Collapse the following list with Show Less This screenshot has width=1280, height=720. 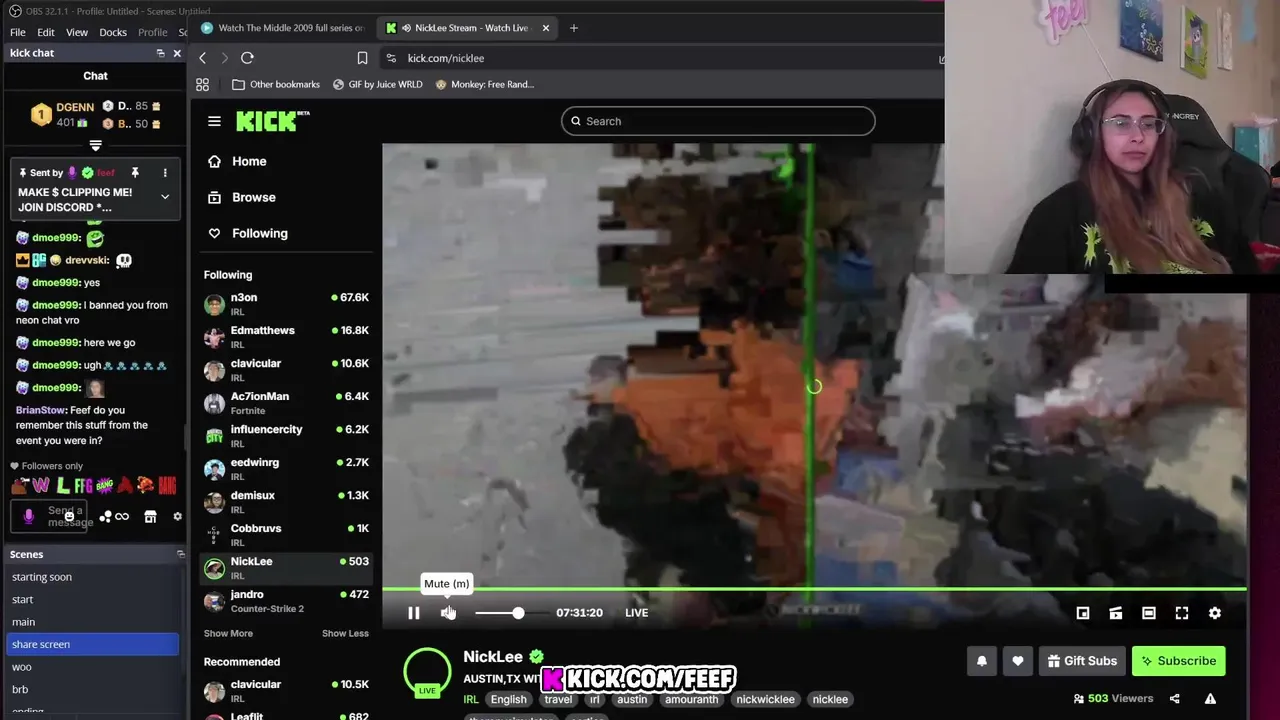345,633
